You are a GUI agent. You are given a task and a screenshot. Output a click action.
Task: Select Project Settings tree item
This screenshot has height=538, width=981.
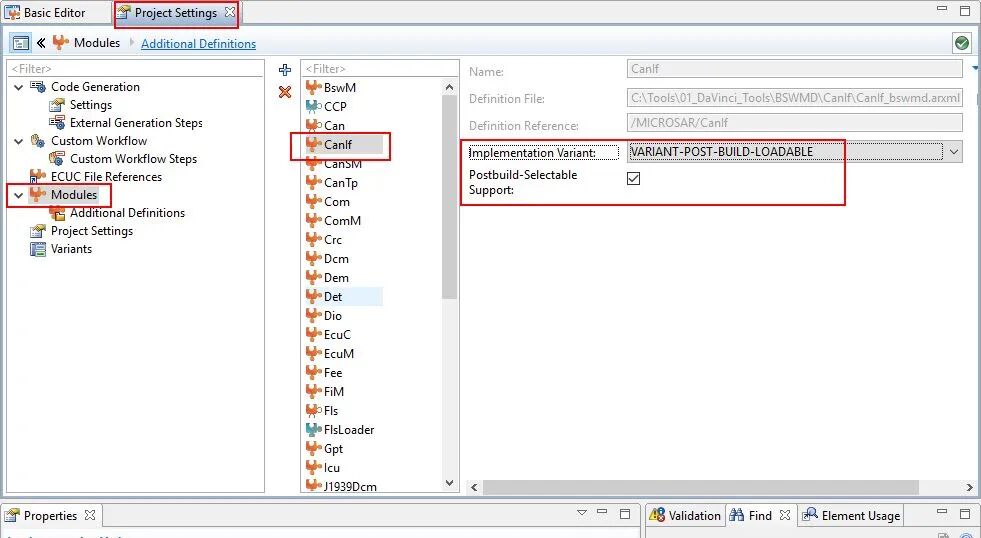[92, 231]
